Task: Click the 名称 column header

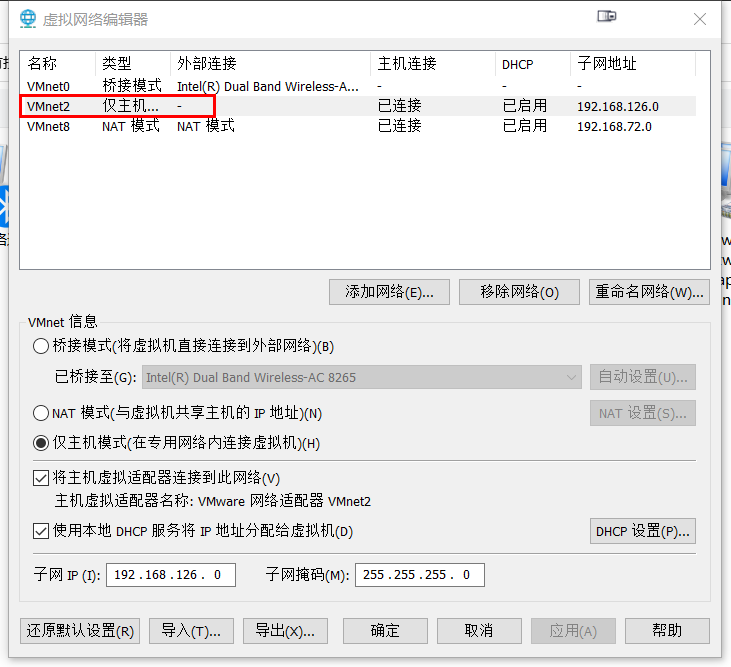Action: (x=58, y=63)
